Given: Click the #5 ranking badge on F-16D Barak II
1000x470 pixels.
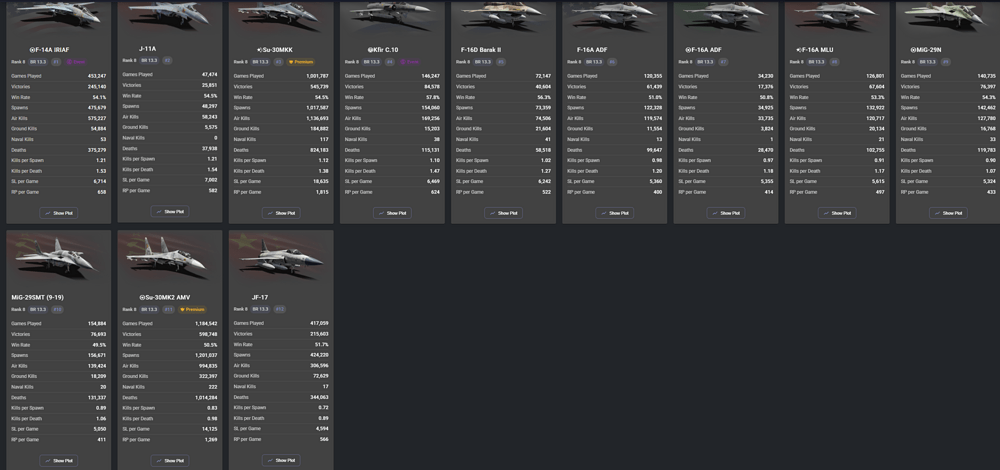Looking at the screenshot, I should point(501,62).
